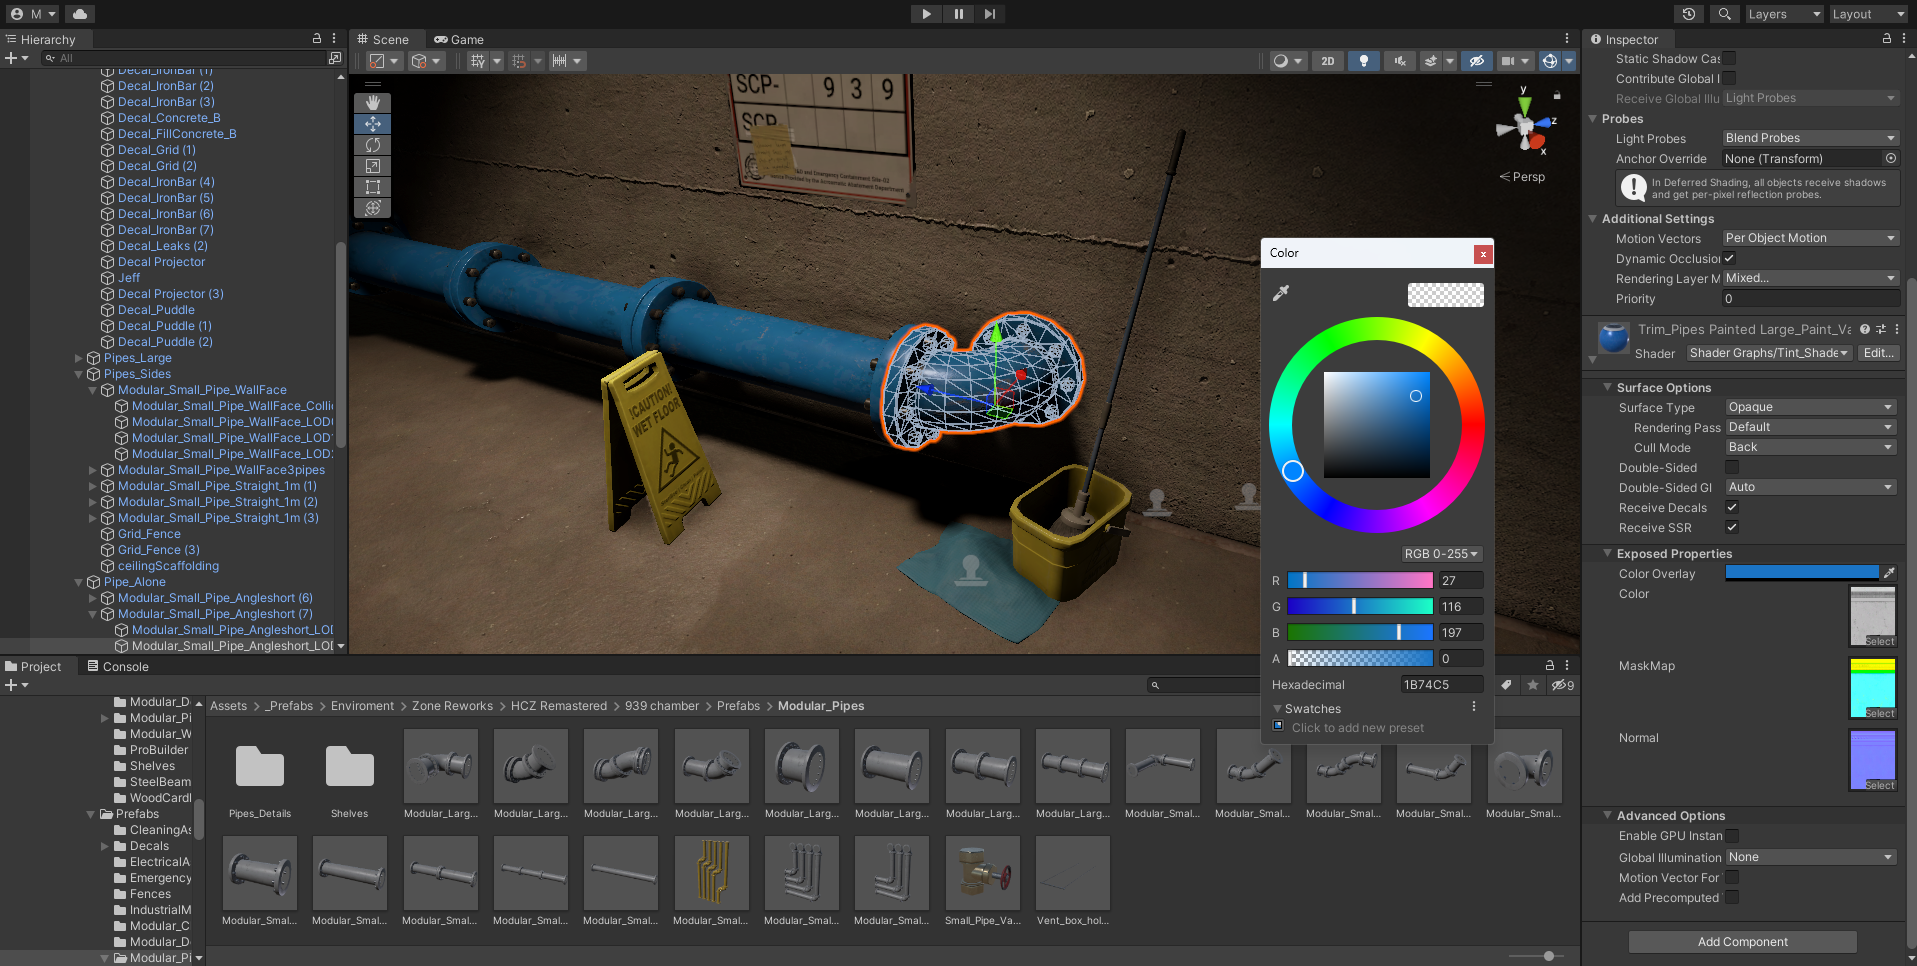This screenshot has height=966, width=1917.
Task: Toggle Double-Sided checkbox
Action: click(x=1732, y=467)
